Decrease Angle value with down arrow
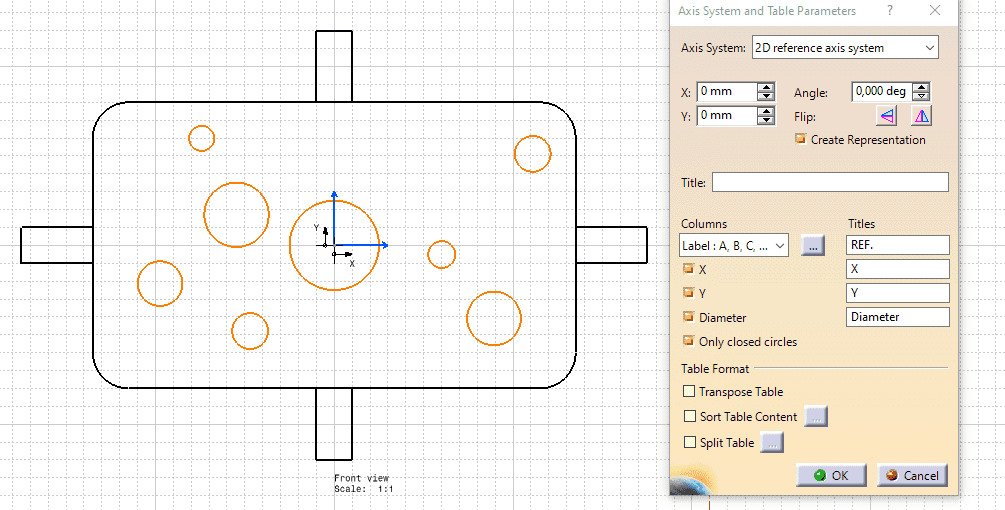This screenshot has width=1005, height=510. pyautogui.click(x=921, y=96)
